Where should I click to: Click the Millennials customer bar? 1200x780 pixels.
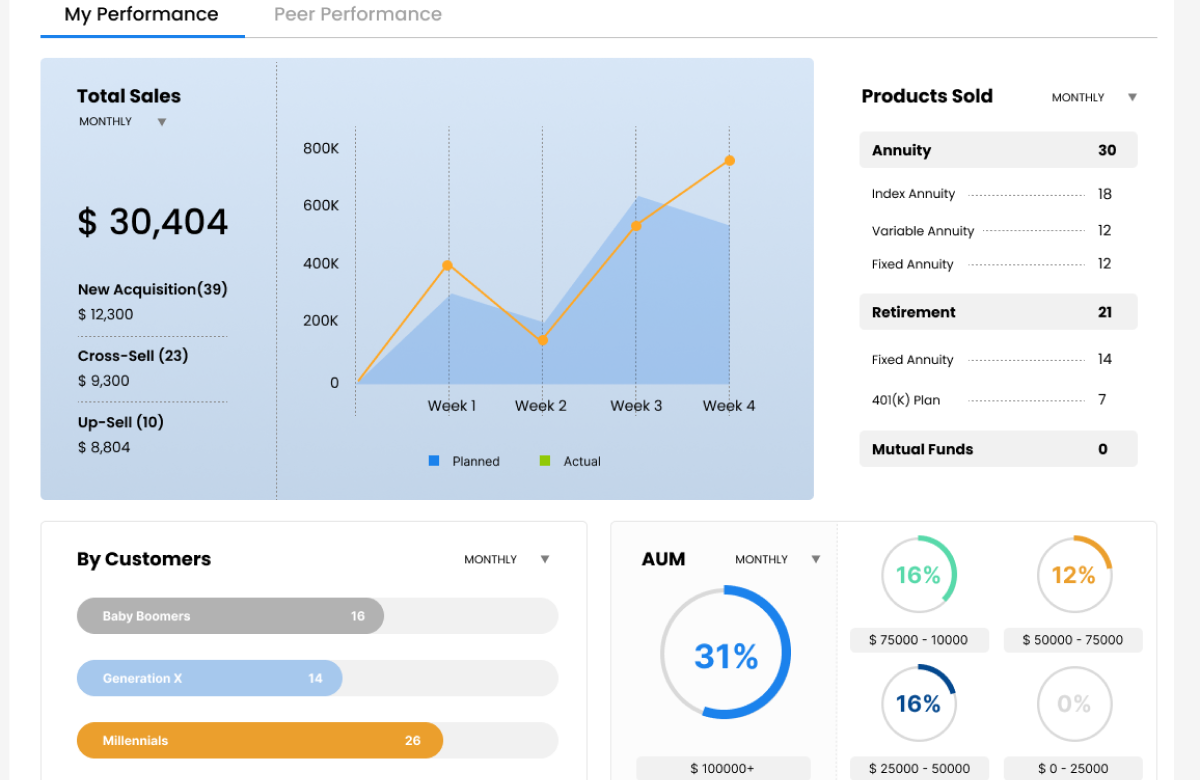[x=259, y=741]
